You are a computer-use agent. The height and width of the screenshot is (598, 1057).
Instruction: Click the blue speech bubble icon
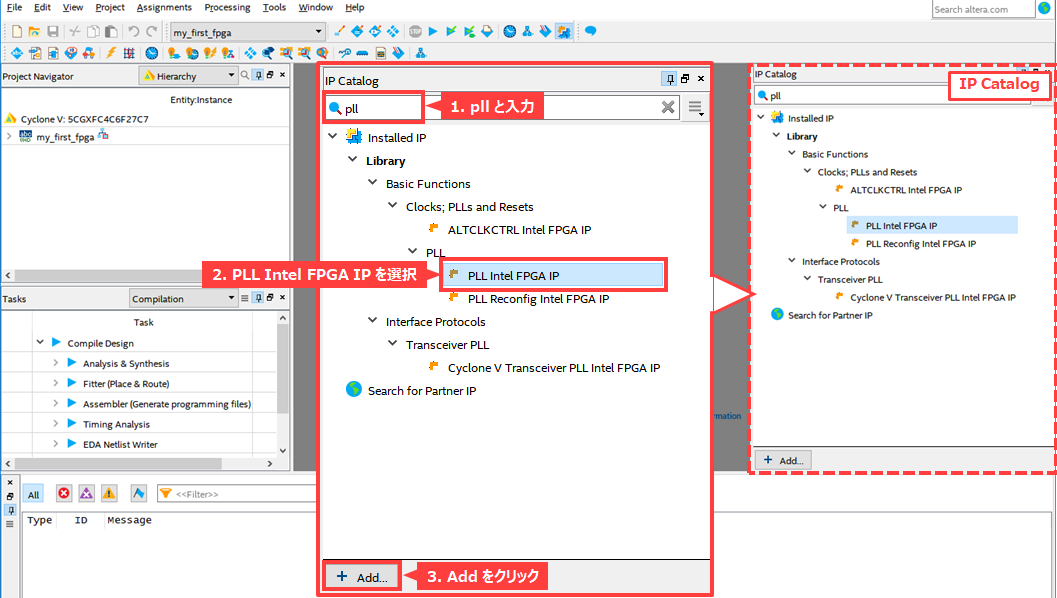(x=591, y=32)
